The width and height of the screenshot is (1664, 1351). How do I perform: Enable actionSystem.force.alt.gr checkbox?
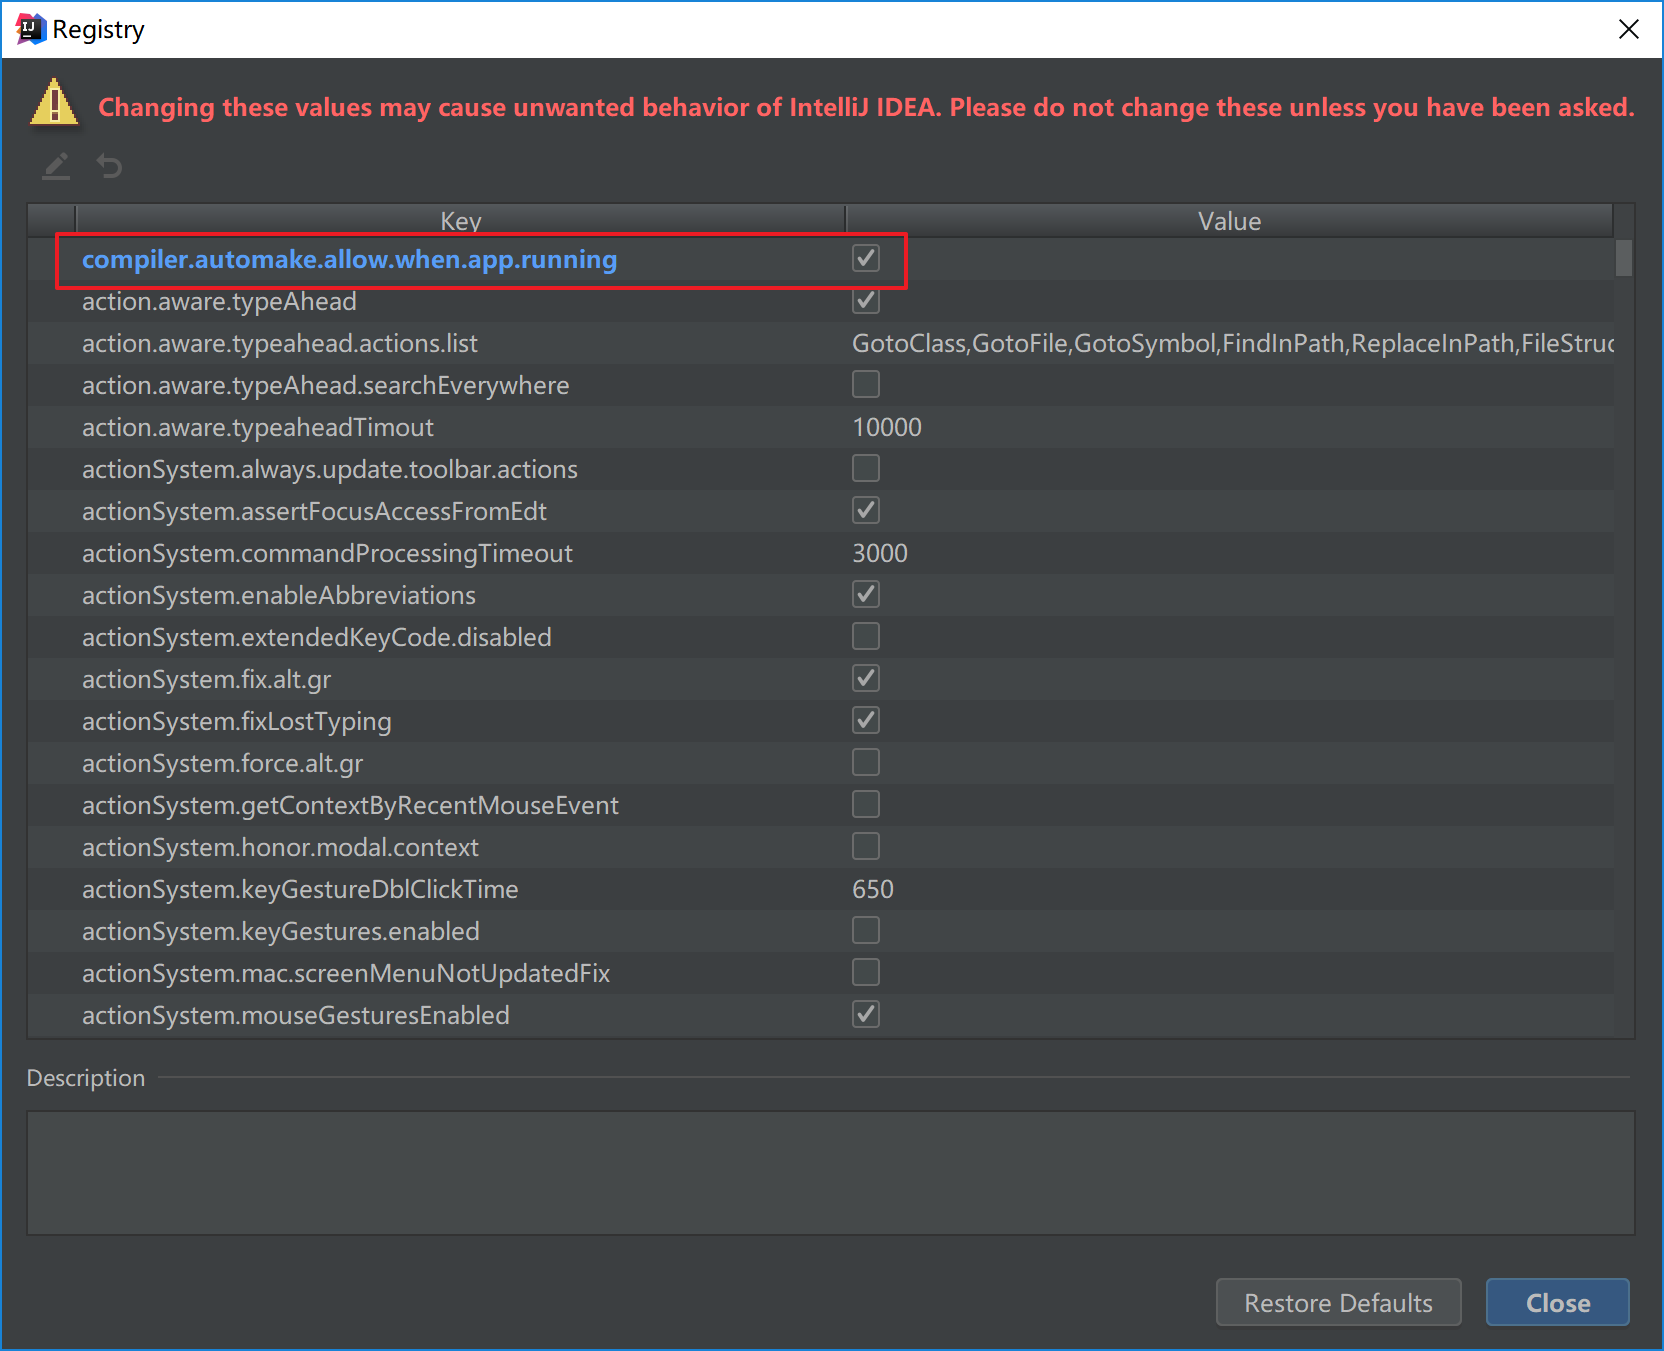point(866,763)
